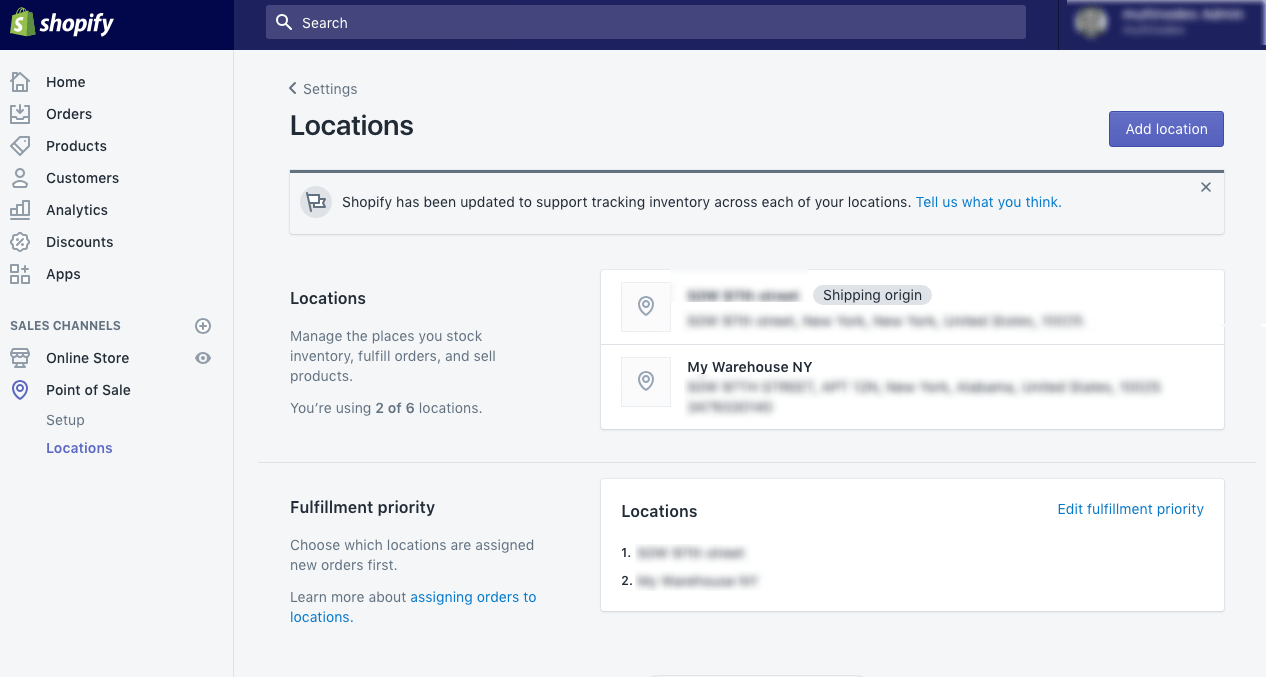Click the Customers icon
Image resolution: width=1266 pixels, height=677 pixels.
coord(21,177)
